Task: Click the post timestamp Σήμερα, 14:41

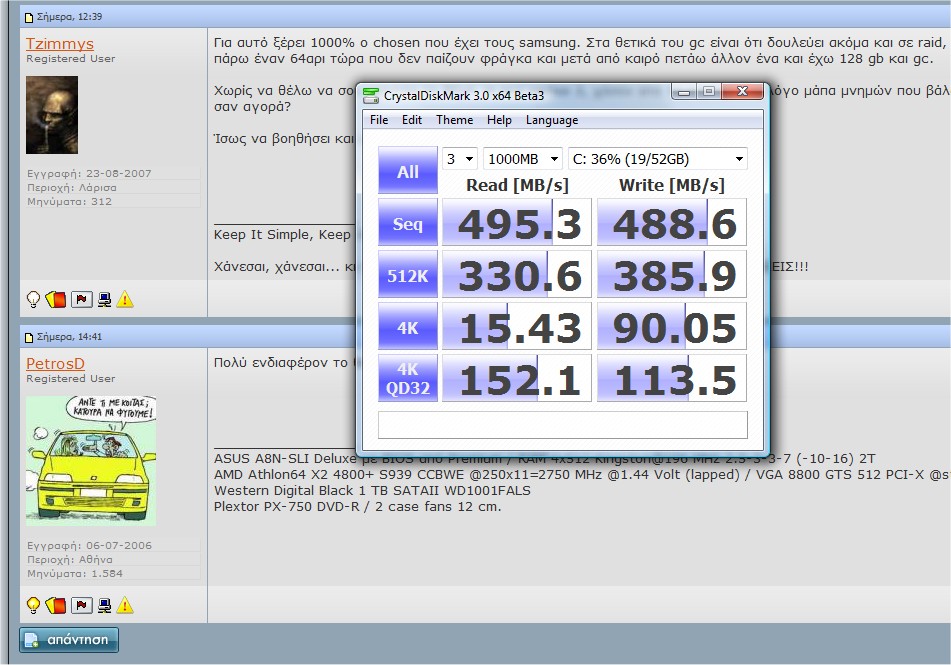Action: 69,337
